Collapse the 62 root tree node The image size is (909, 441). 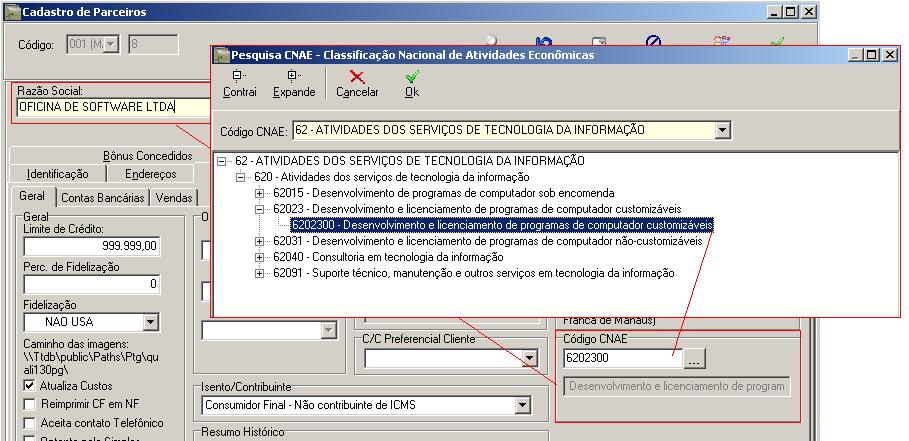(x=221, y=161)
